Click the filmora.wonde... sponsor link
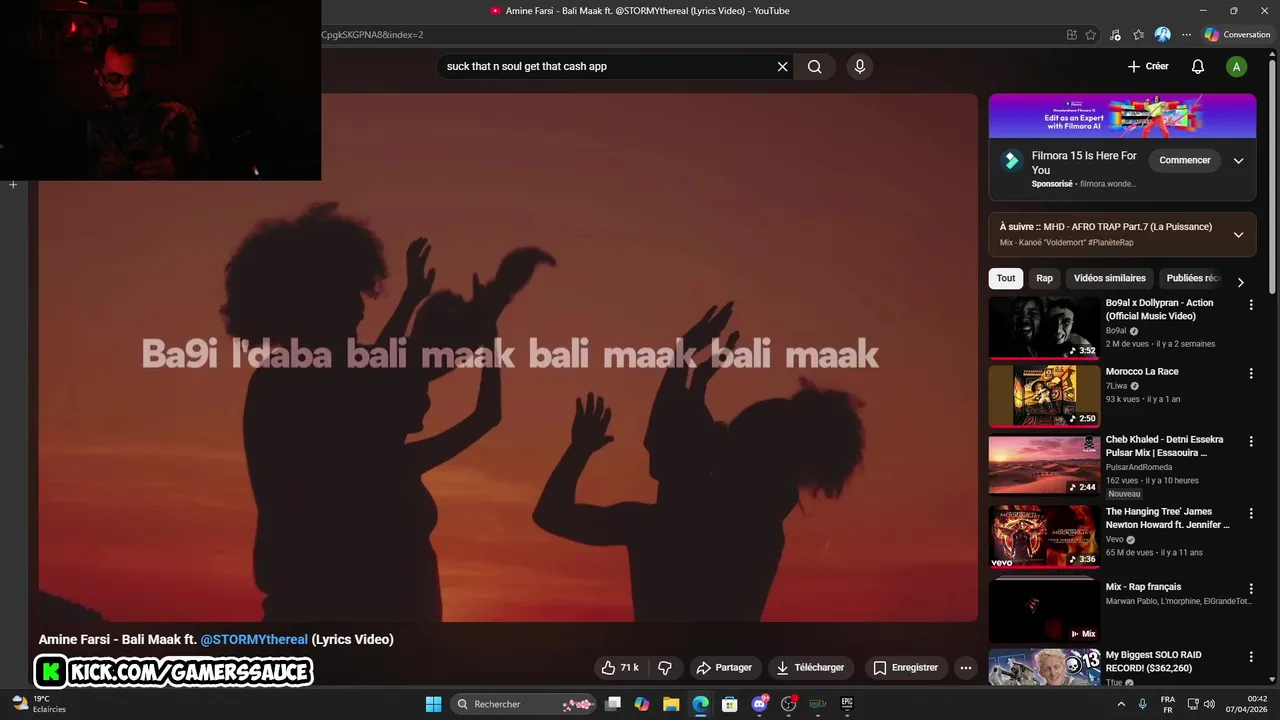 point(1108,184)
